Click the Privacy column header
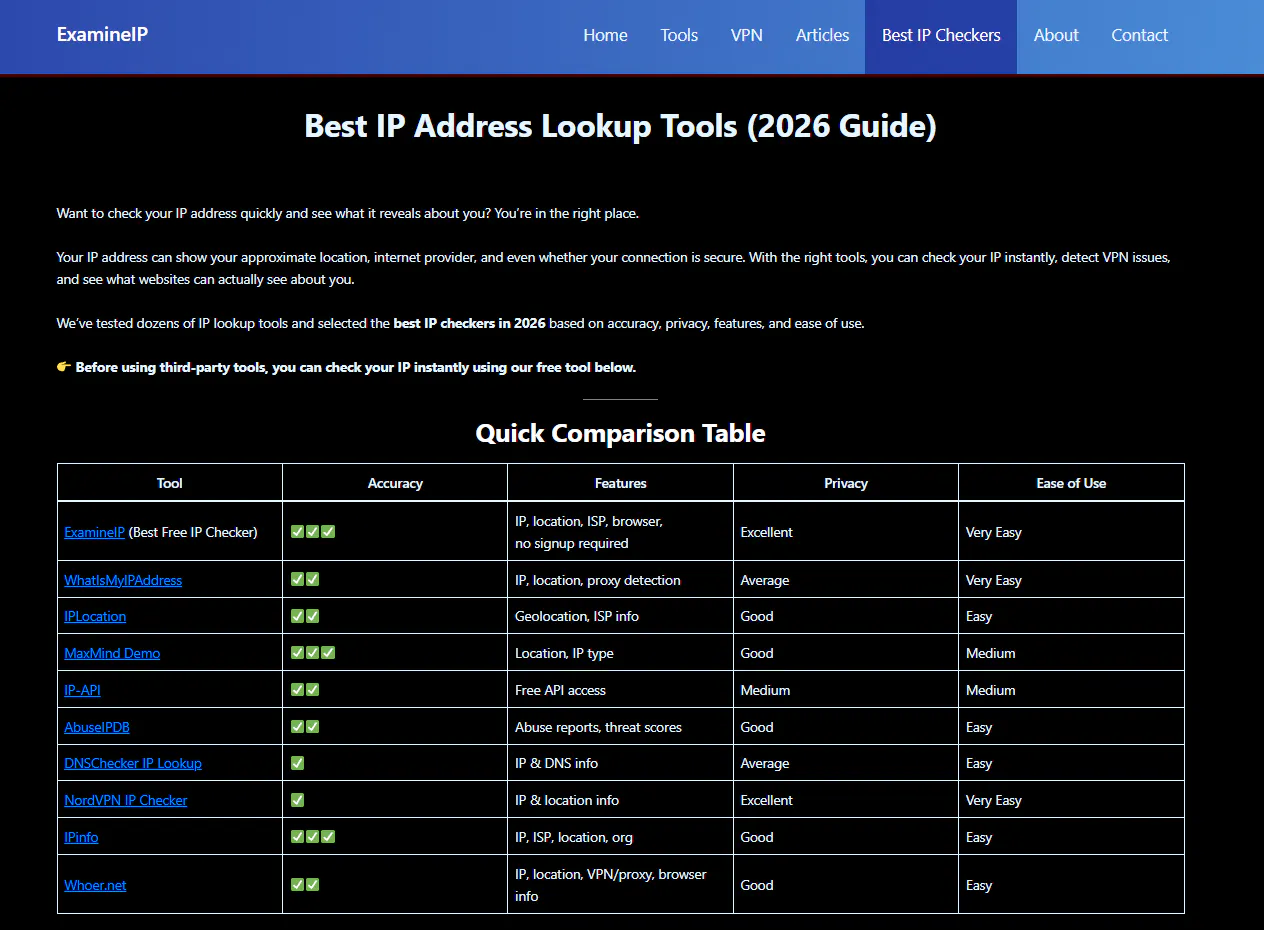1264x930 pixels. (x=846, y=483)
